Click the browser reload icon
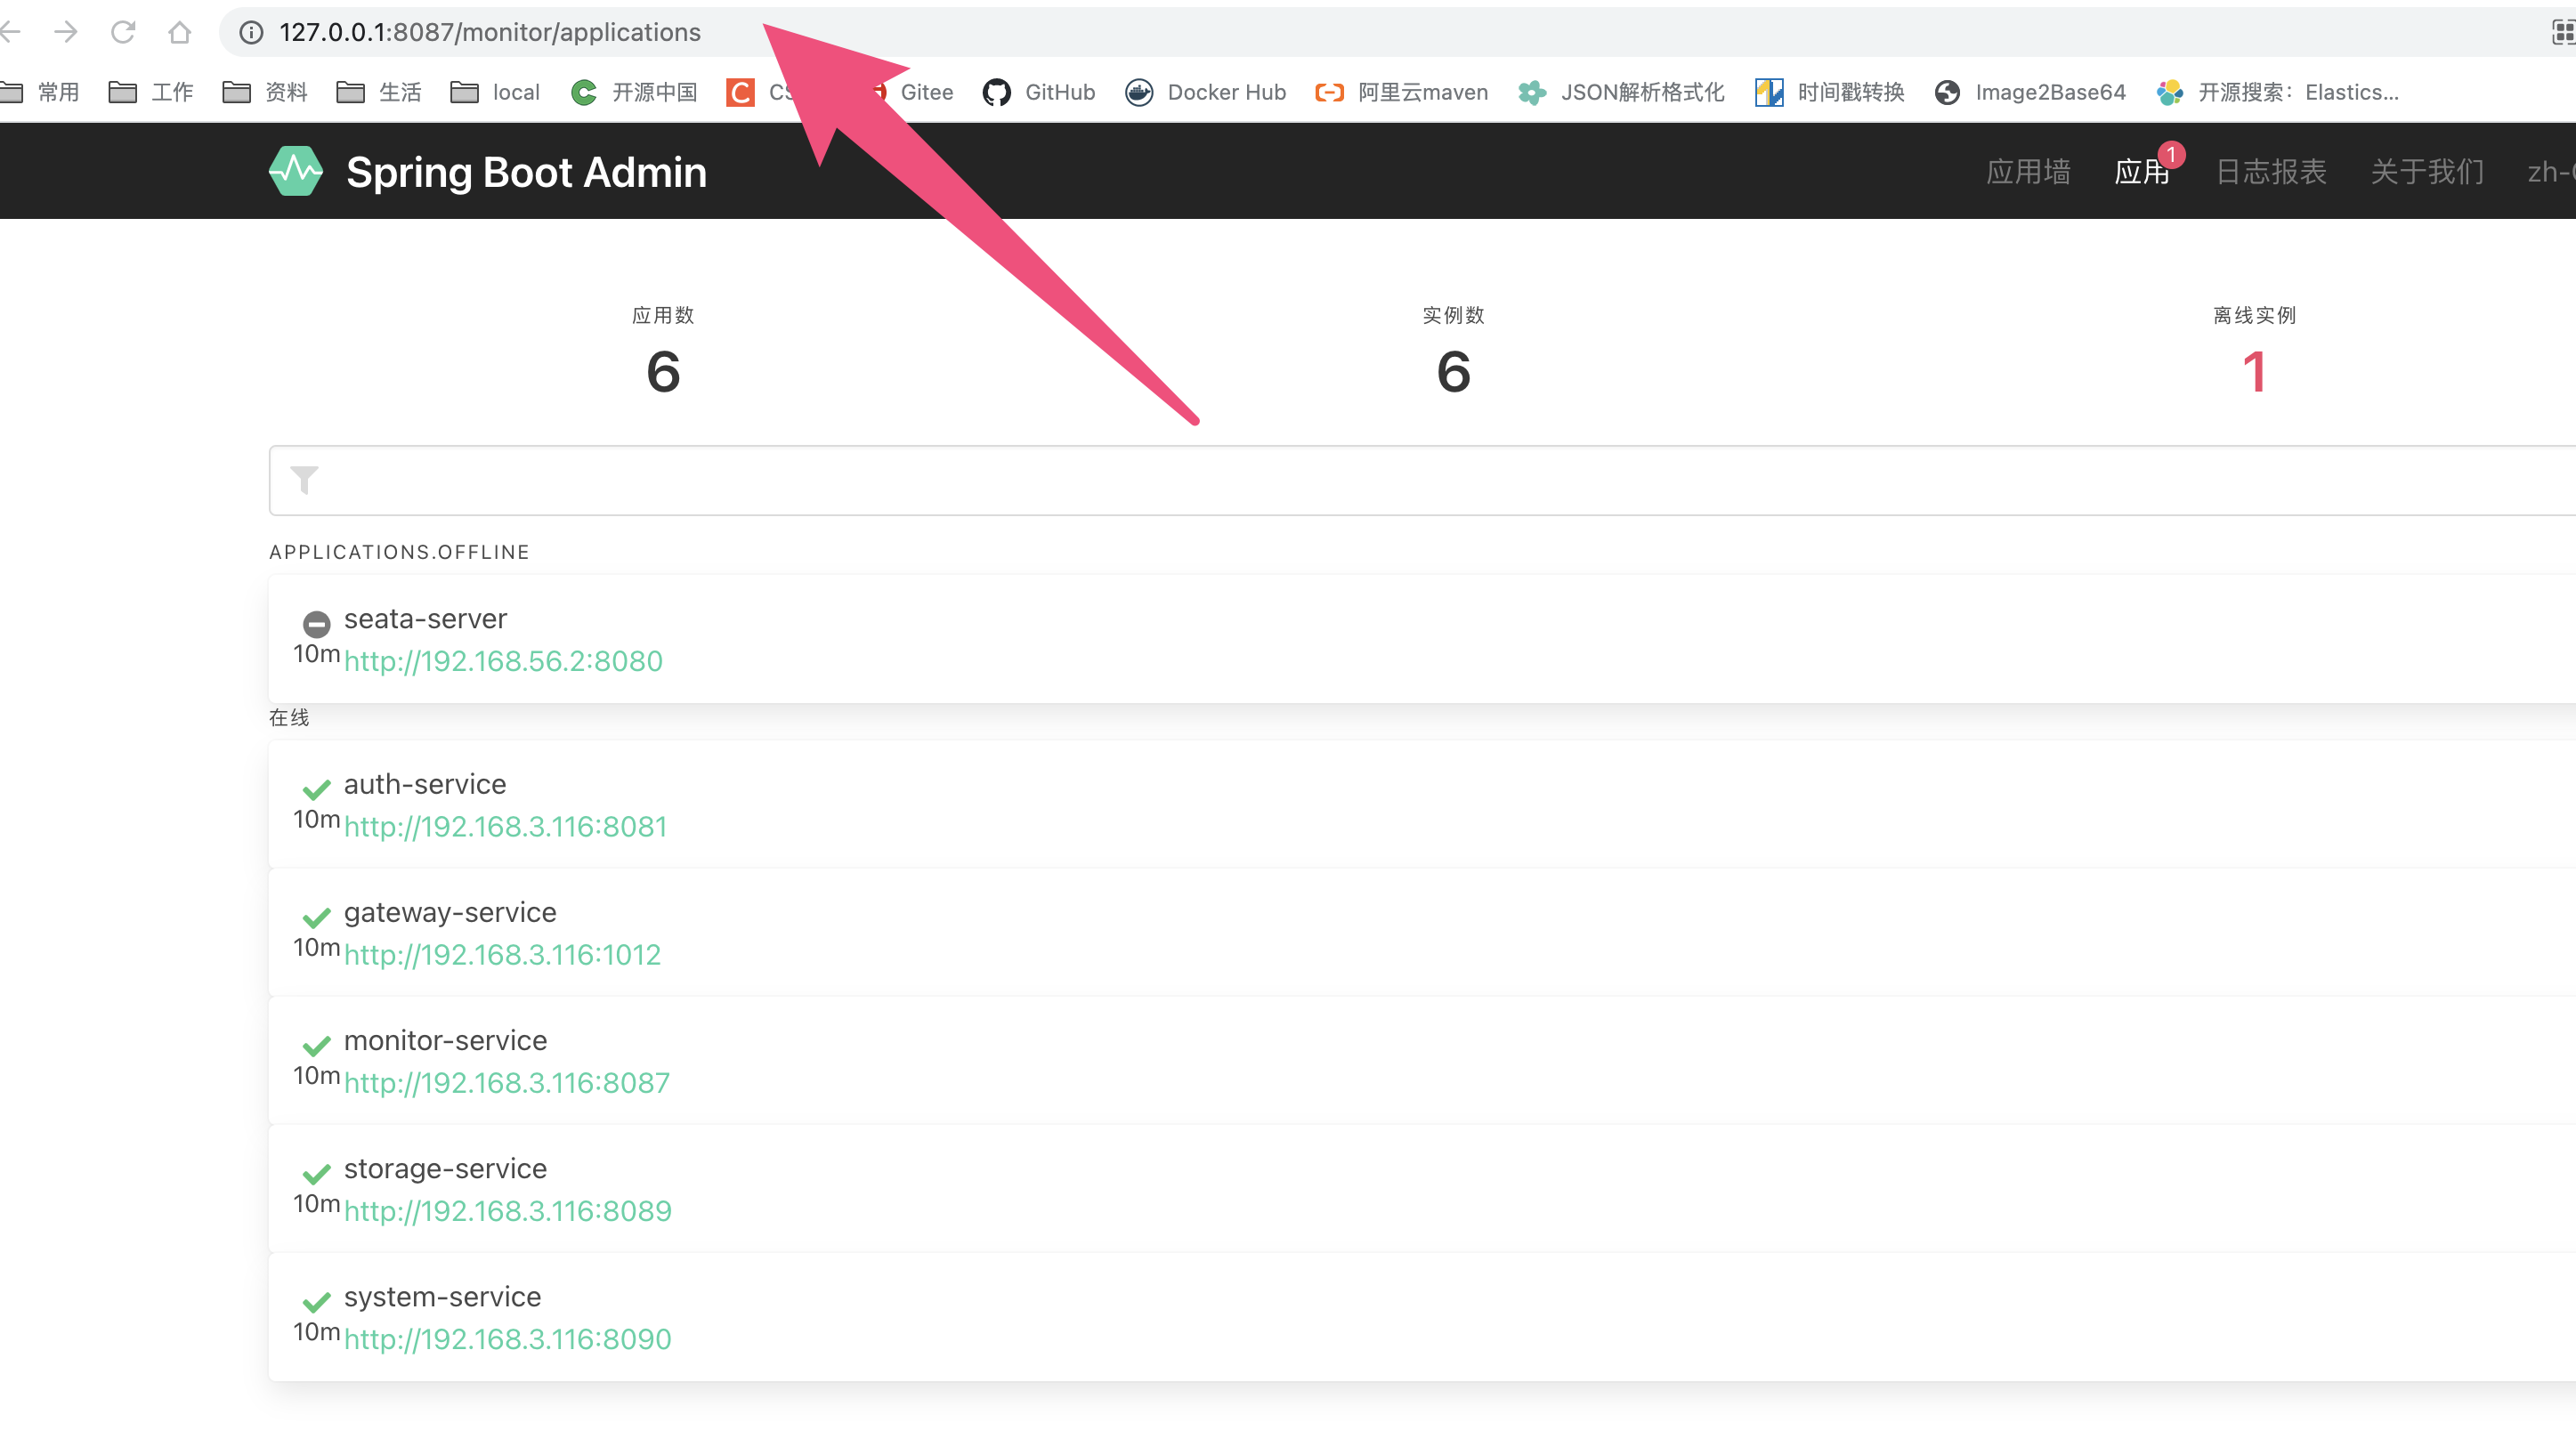The image size is (2576, 1447). (124, 31)
